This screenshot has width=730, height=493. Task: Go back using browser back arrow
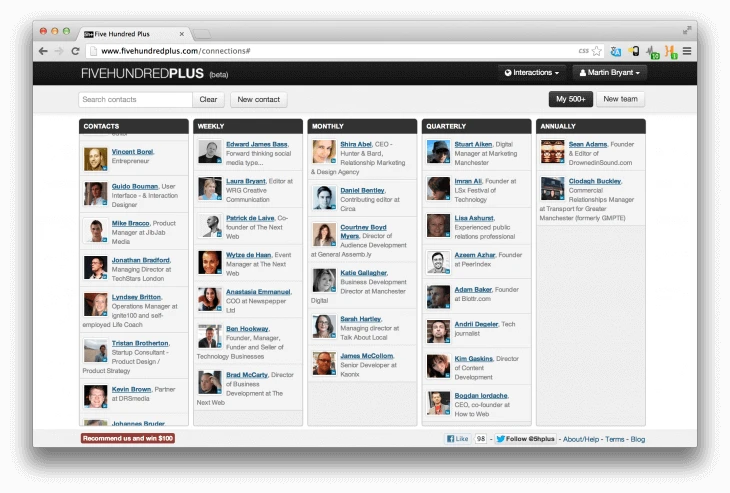(43, 51)
